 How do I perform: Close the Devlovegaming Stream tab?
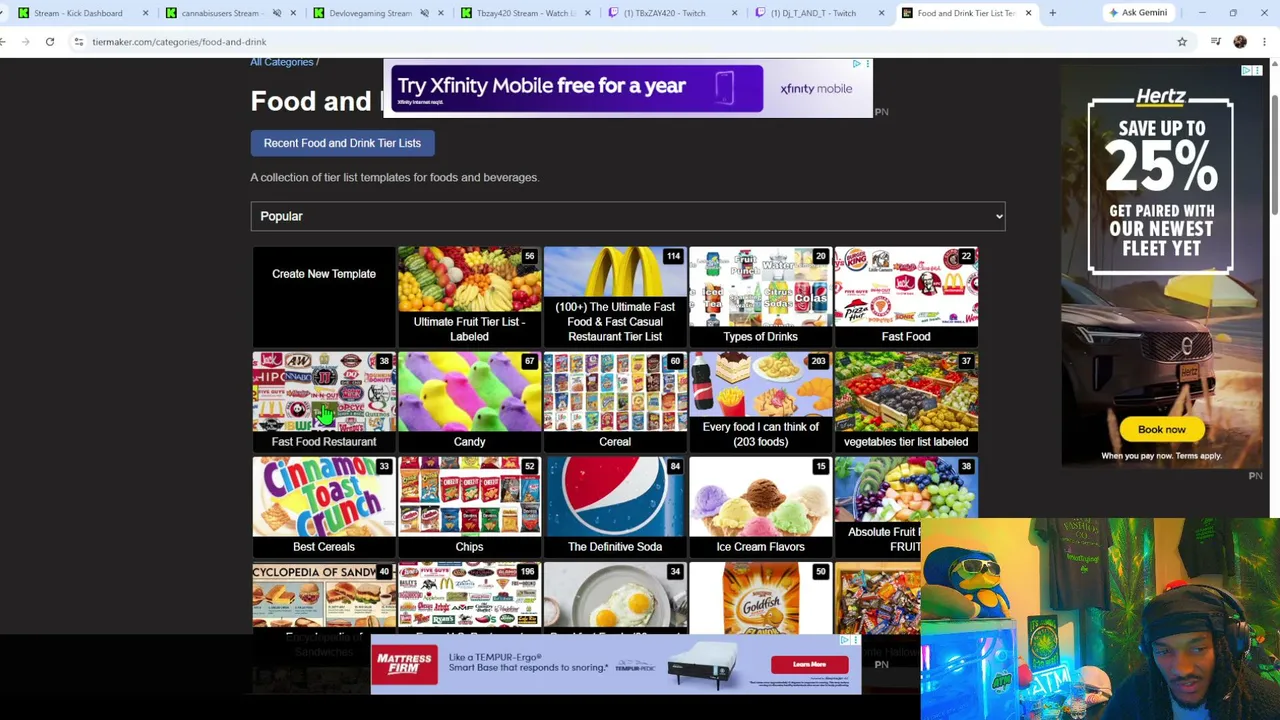click(440, 13)
